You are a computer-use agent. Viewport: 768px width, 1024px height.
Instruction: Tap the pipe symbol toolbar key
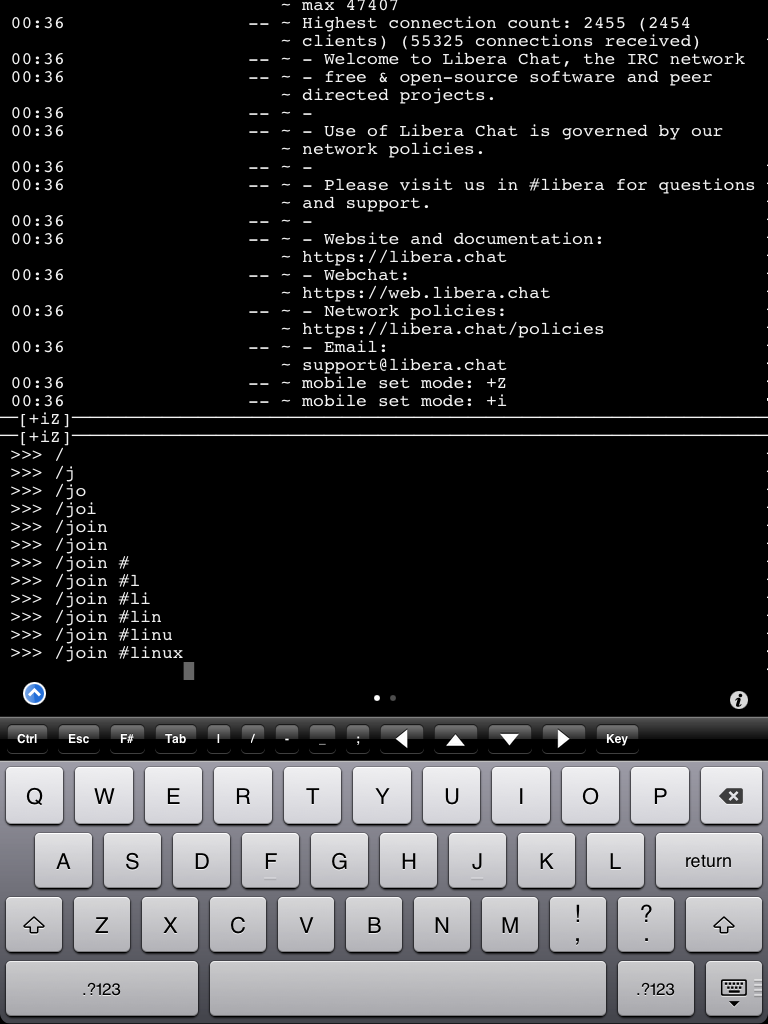click(x=218, y=739)
